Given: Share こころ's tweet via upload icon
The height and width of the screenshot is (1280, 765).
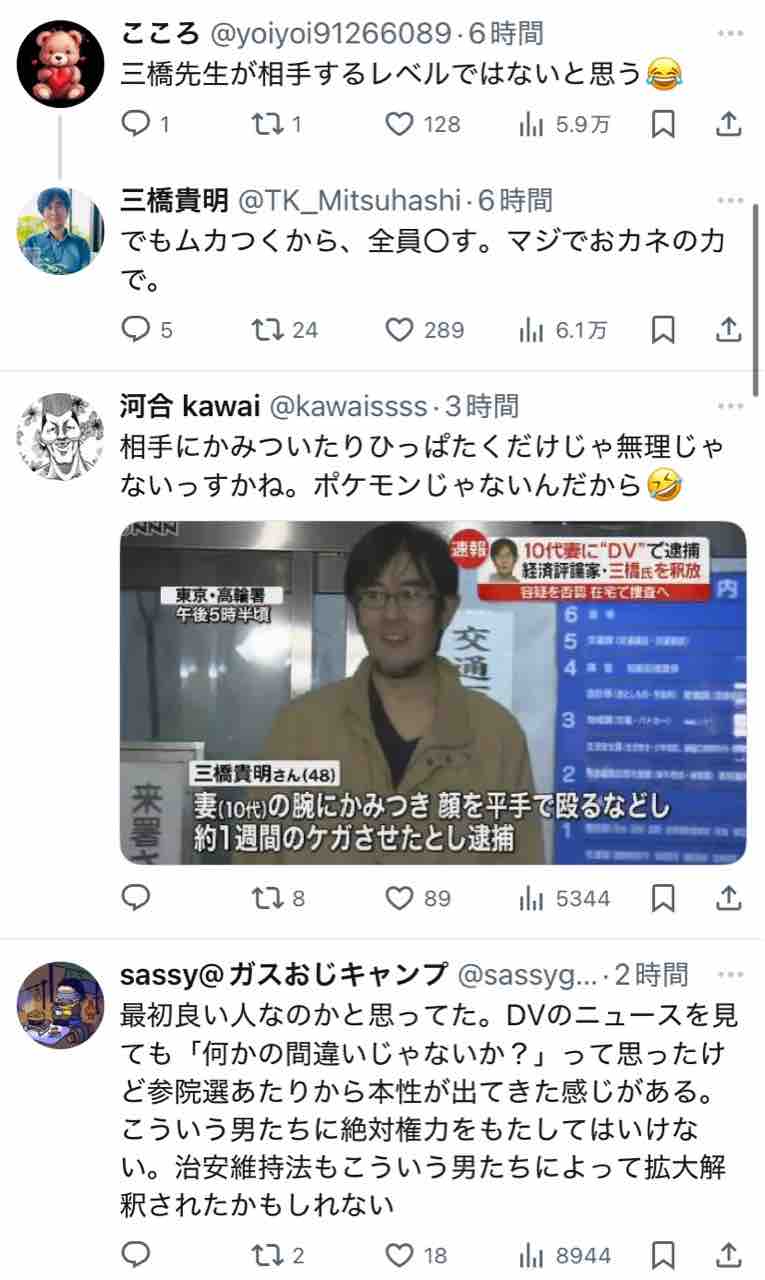Looking at the screenshot, I should coord(729,124).
